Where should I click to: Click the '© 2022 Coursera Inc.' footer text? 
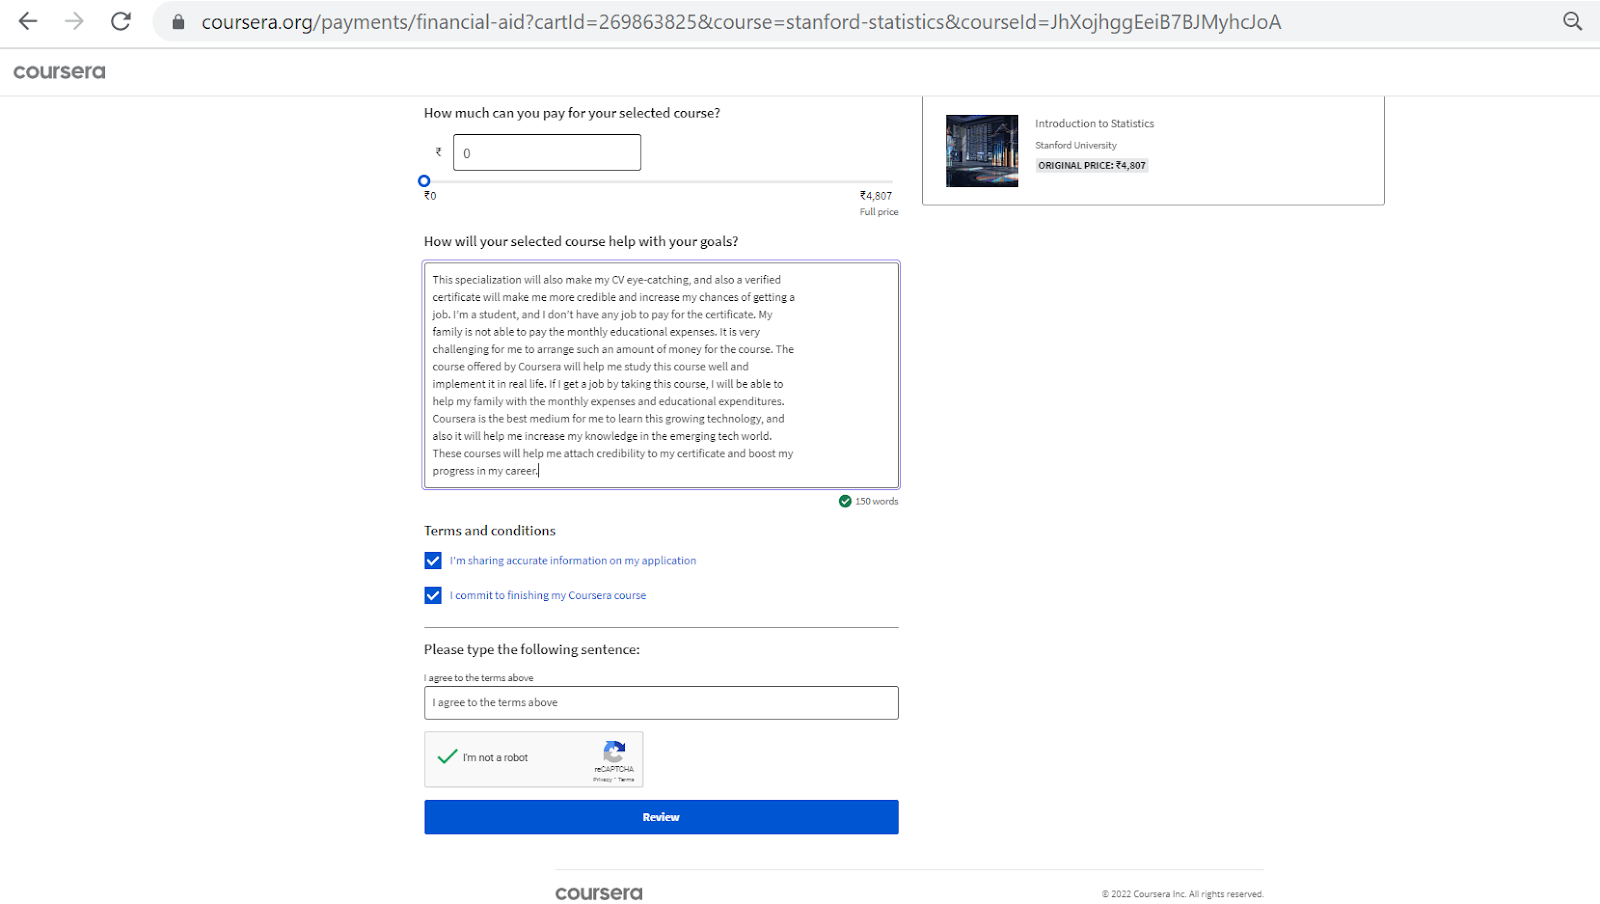pyautogui.click(x=1183, y=894)
